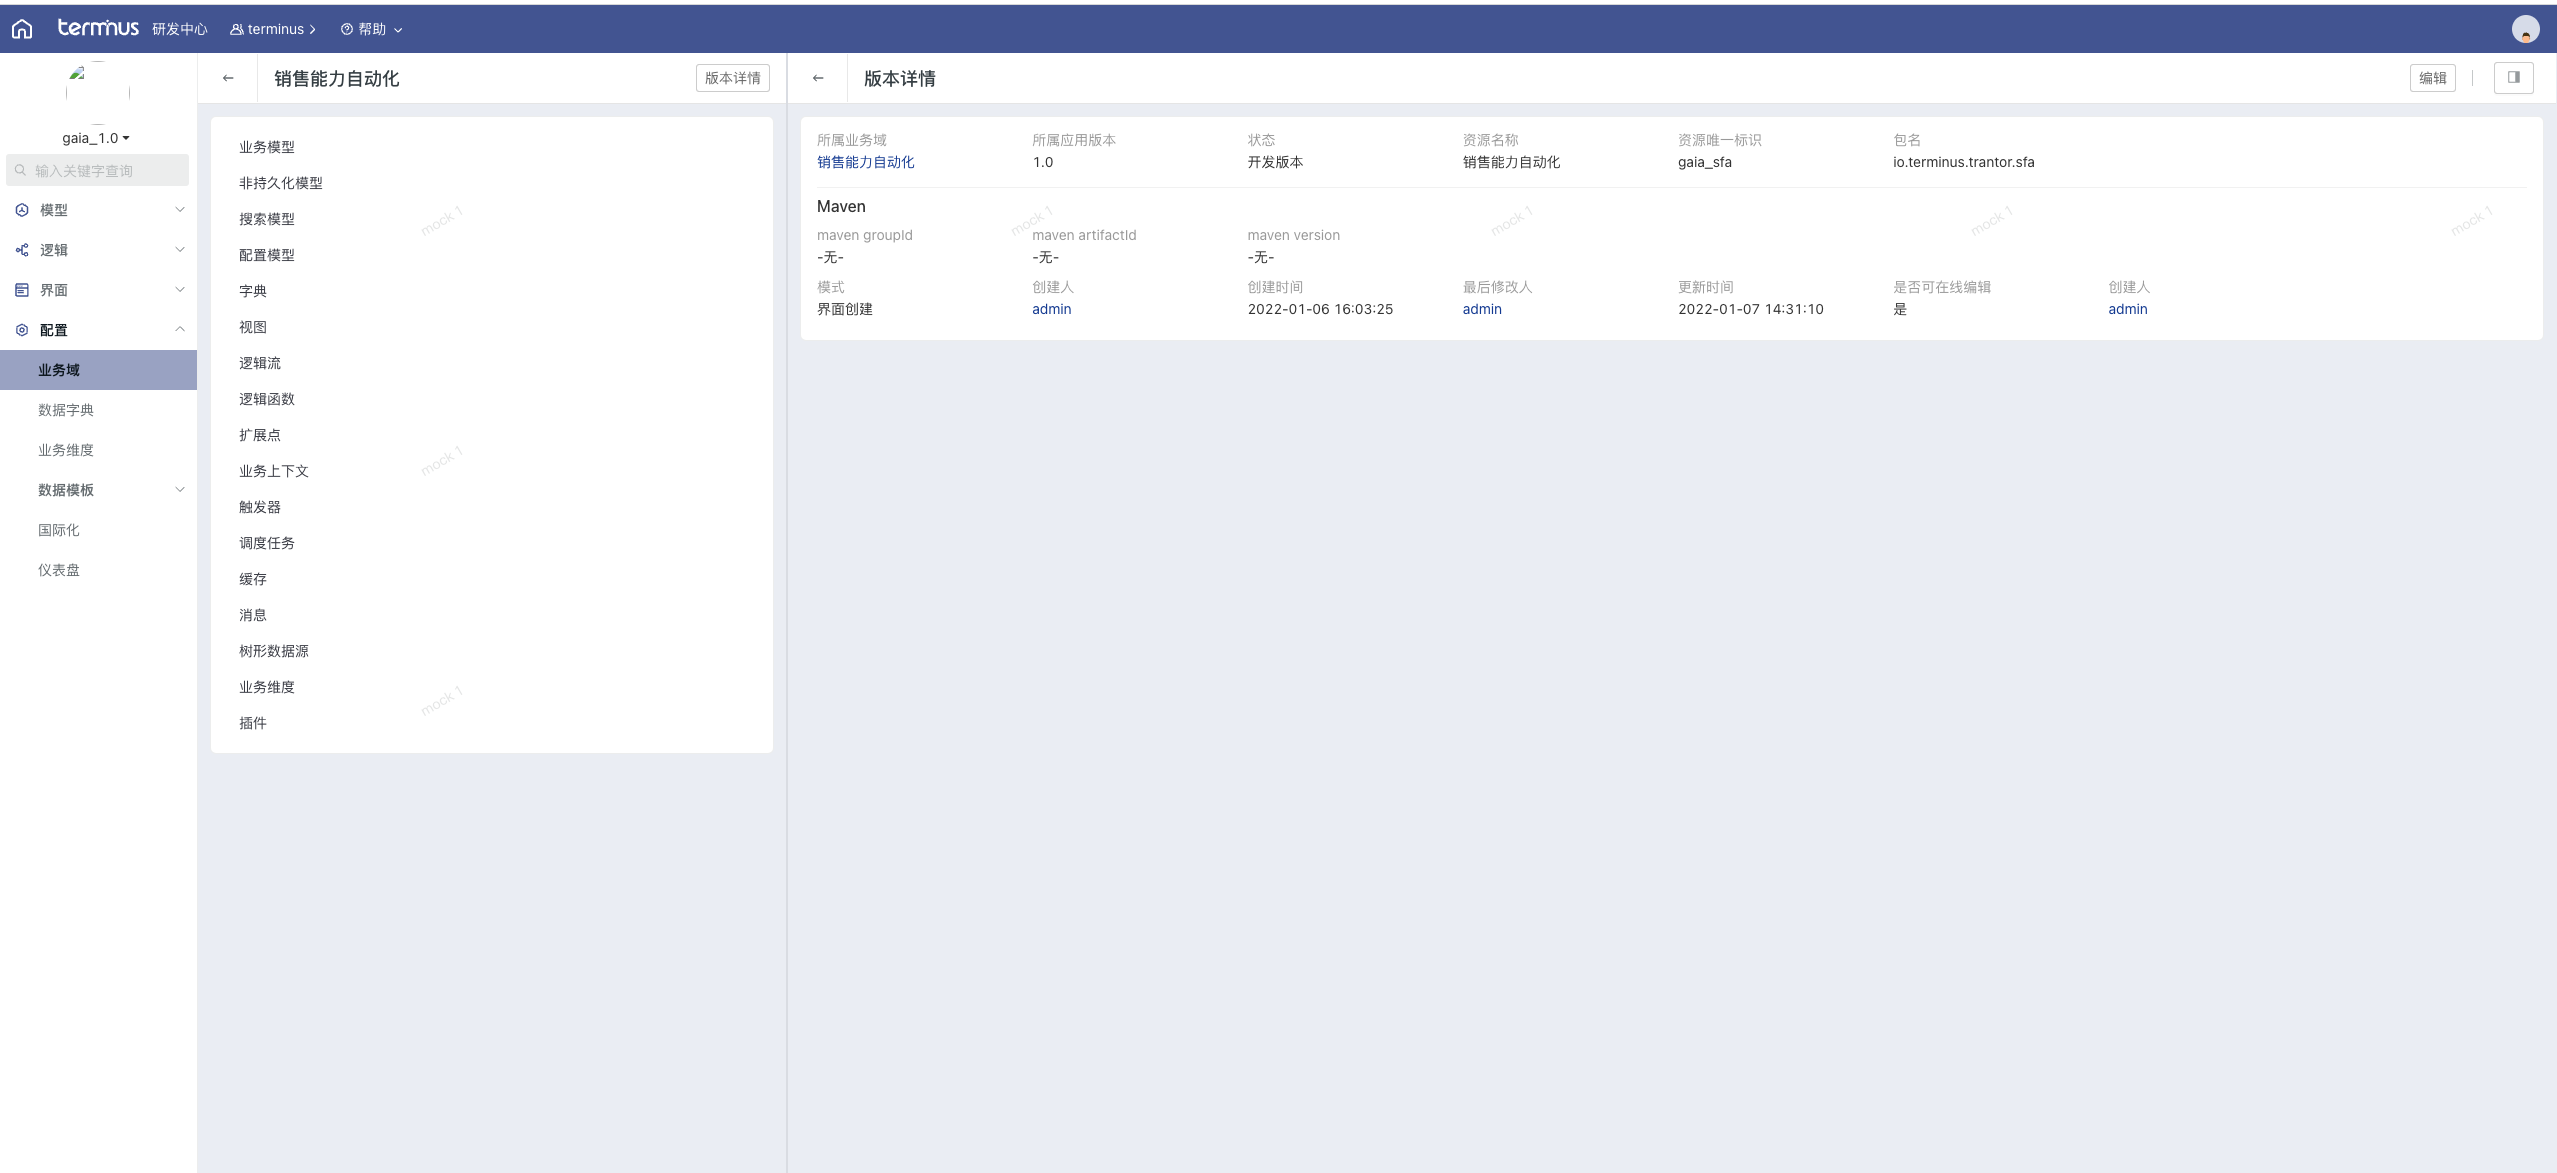Viewport: 2557px width, 1173px height.
Task: Select 业务维度 in the resource list
Action: [267, 687]
